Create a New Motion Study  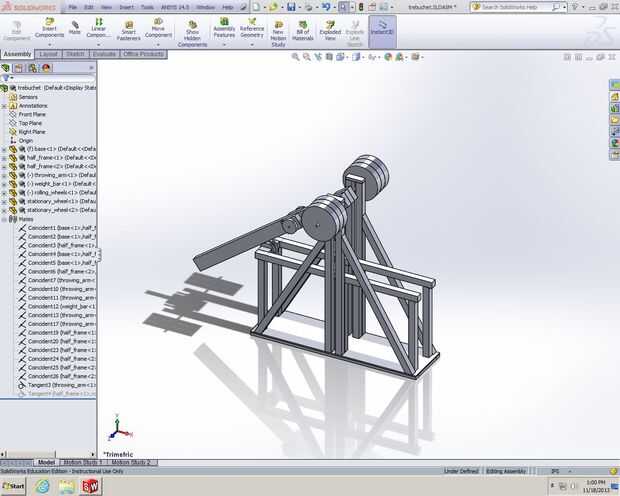pos(278,34)
